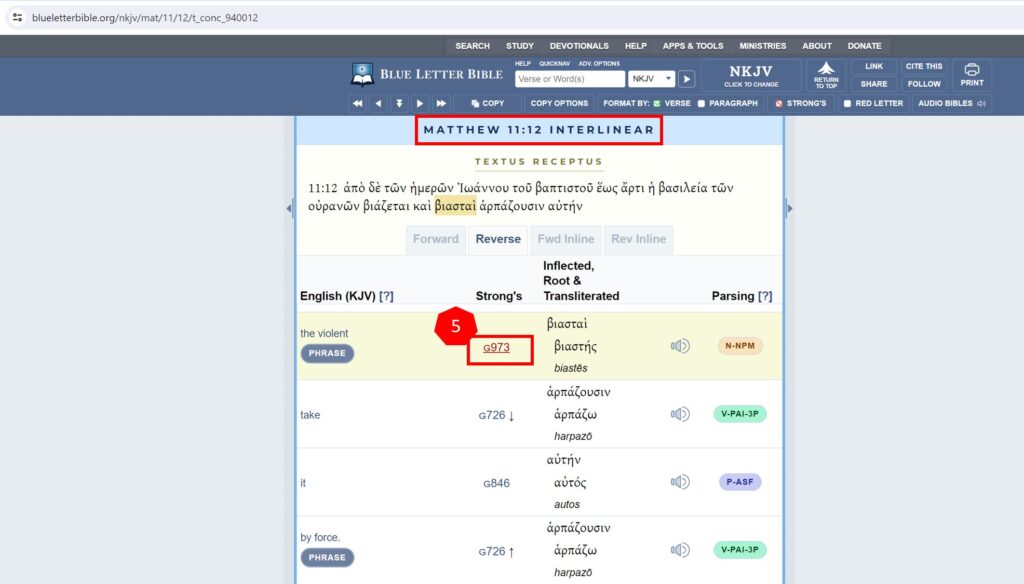Expand left side panel arrow
The image size is (1024, 584).
(290, 208)
